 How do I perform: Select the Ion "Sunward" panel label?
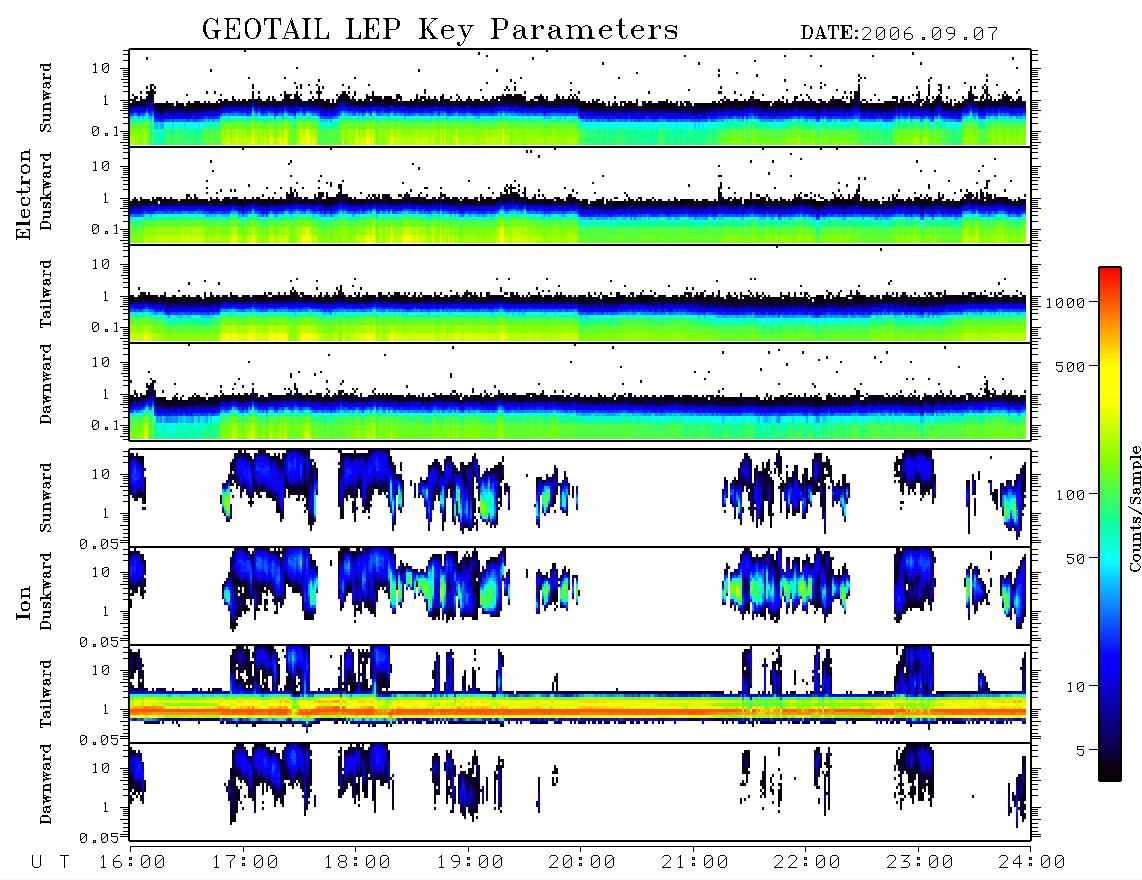pos(47,498)
